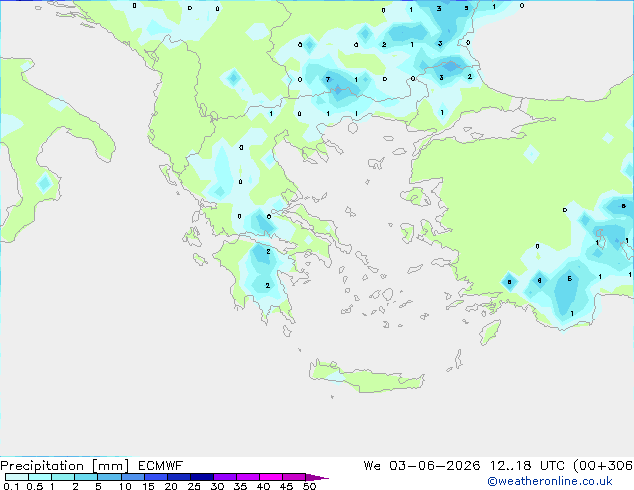Select the 45–50 mm legend color swatch
The image size is (634, 490).
294,477
